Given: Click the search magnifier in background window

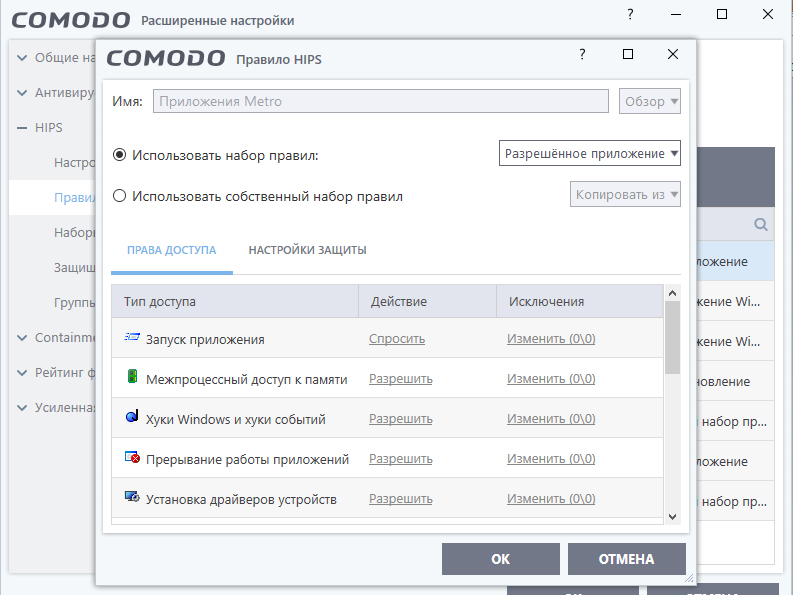Looking at the screenshot, I should click(x=761, y=224).
